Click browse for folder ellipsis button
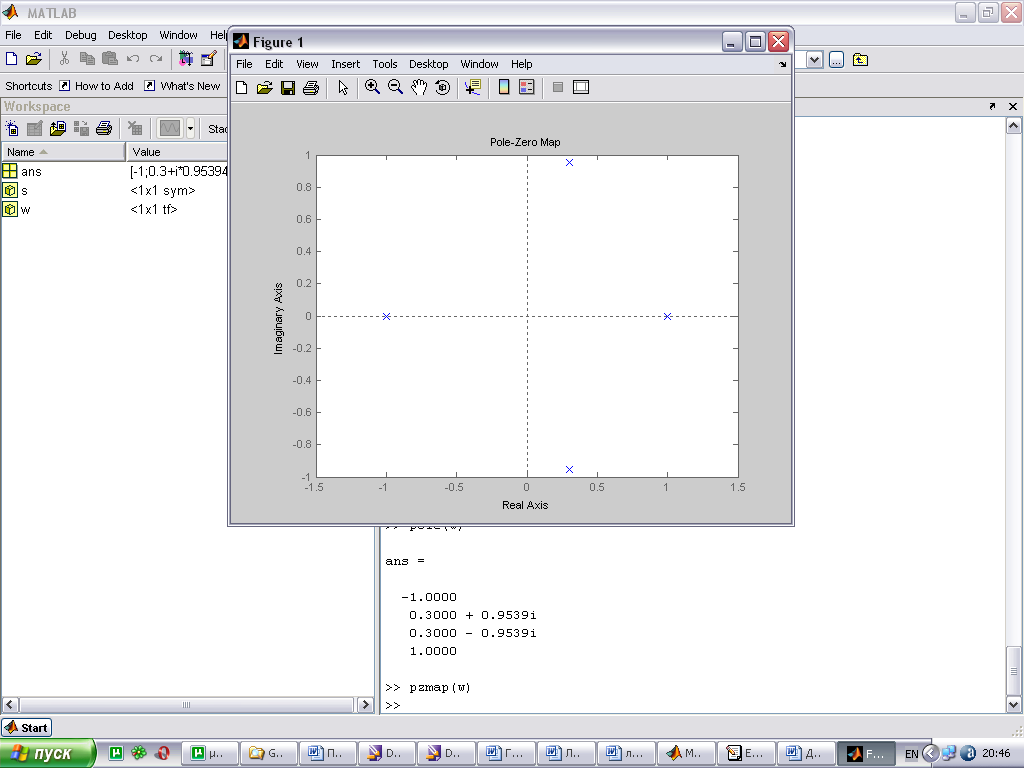The width and height of the screenshot is (1024, 768). 837,60
